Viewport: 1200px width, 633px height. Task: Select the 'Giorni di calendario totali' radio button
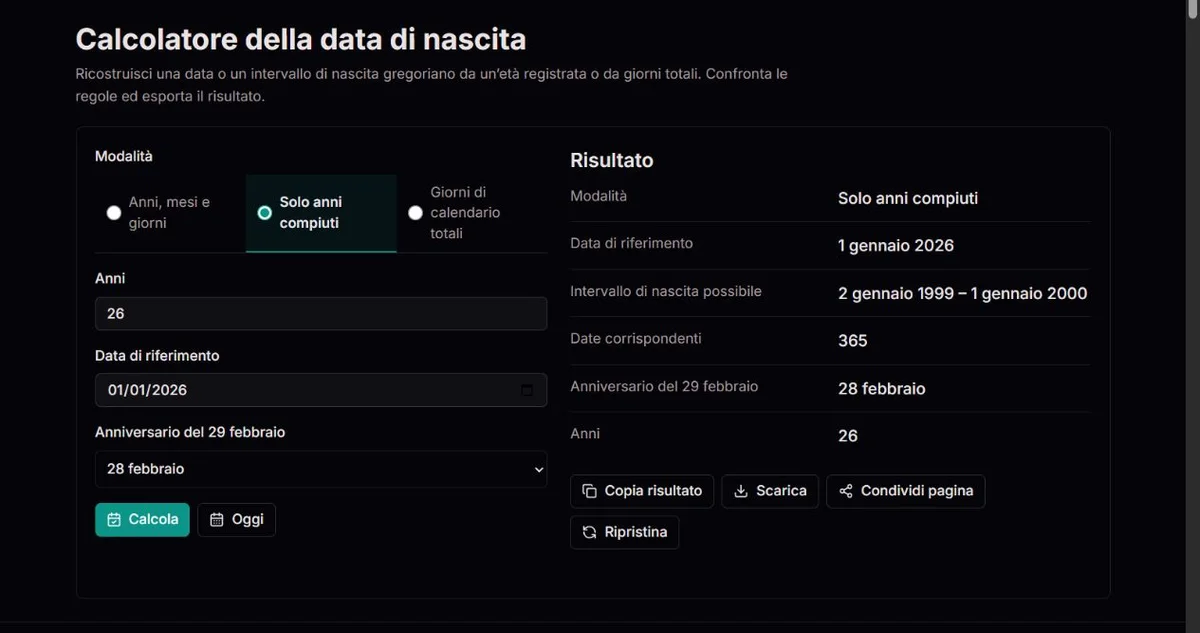415,213
